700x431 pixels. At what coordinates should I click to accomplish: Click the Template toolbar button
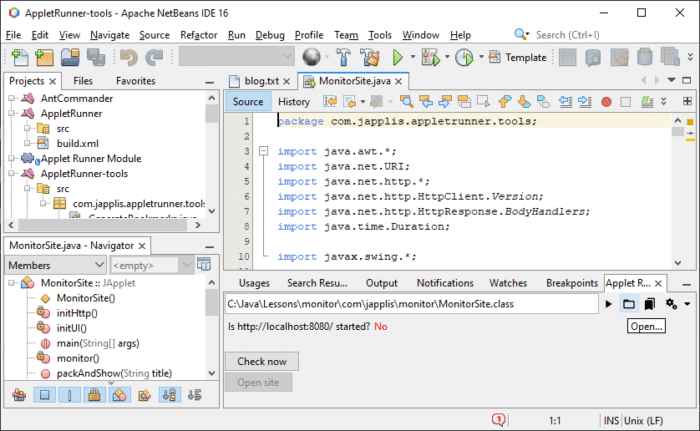click(518, 57)
